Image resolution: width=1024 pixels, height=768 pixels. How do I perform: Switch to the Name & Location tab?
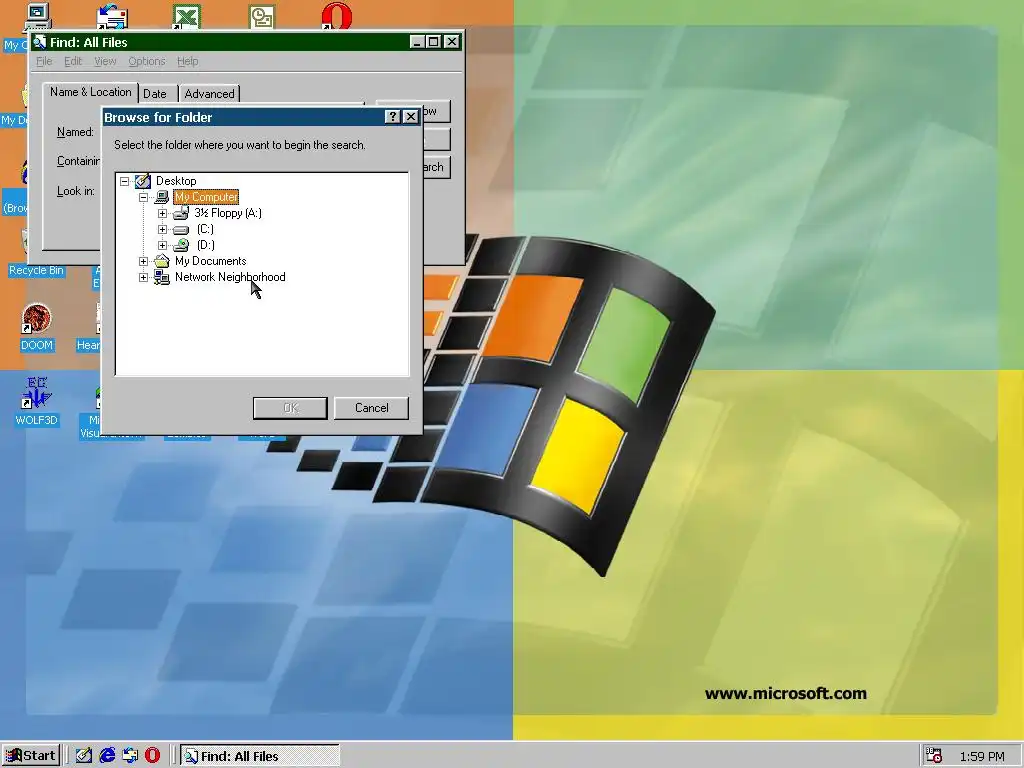(x=91, y=92)
